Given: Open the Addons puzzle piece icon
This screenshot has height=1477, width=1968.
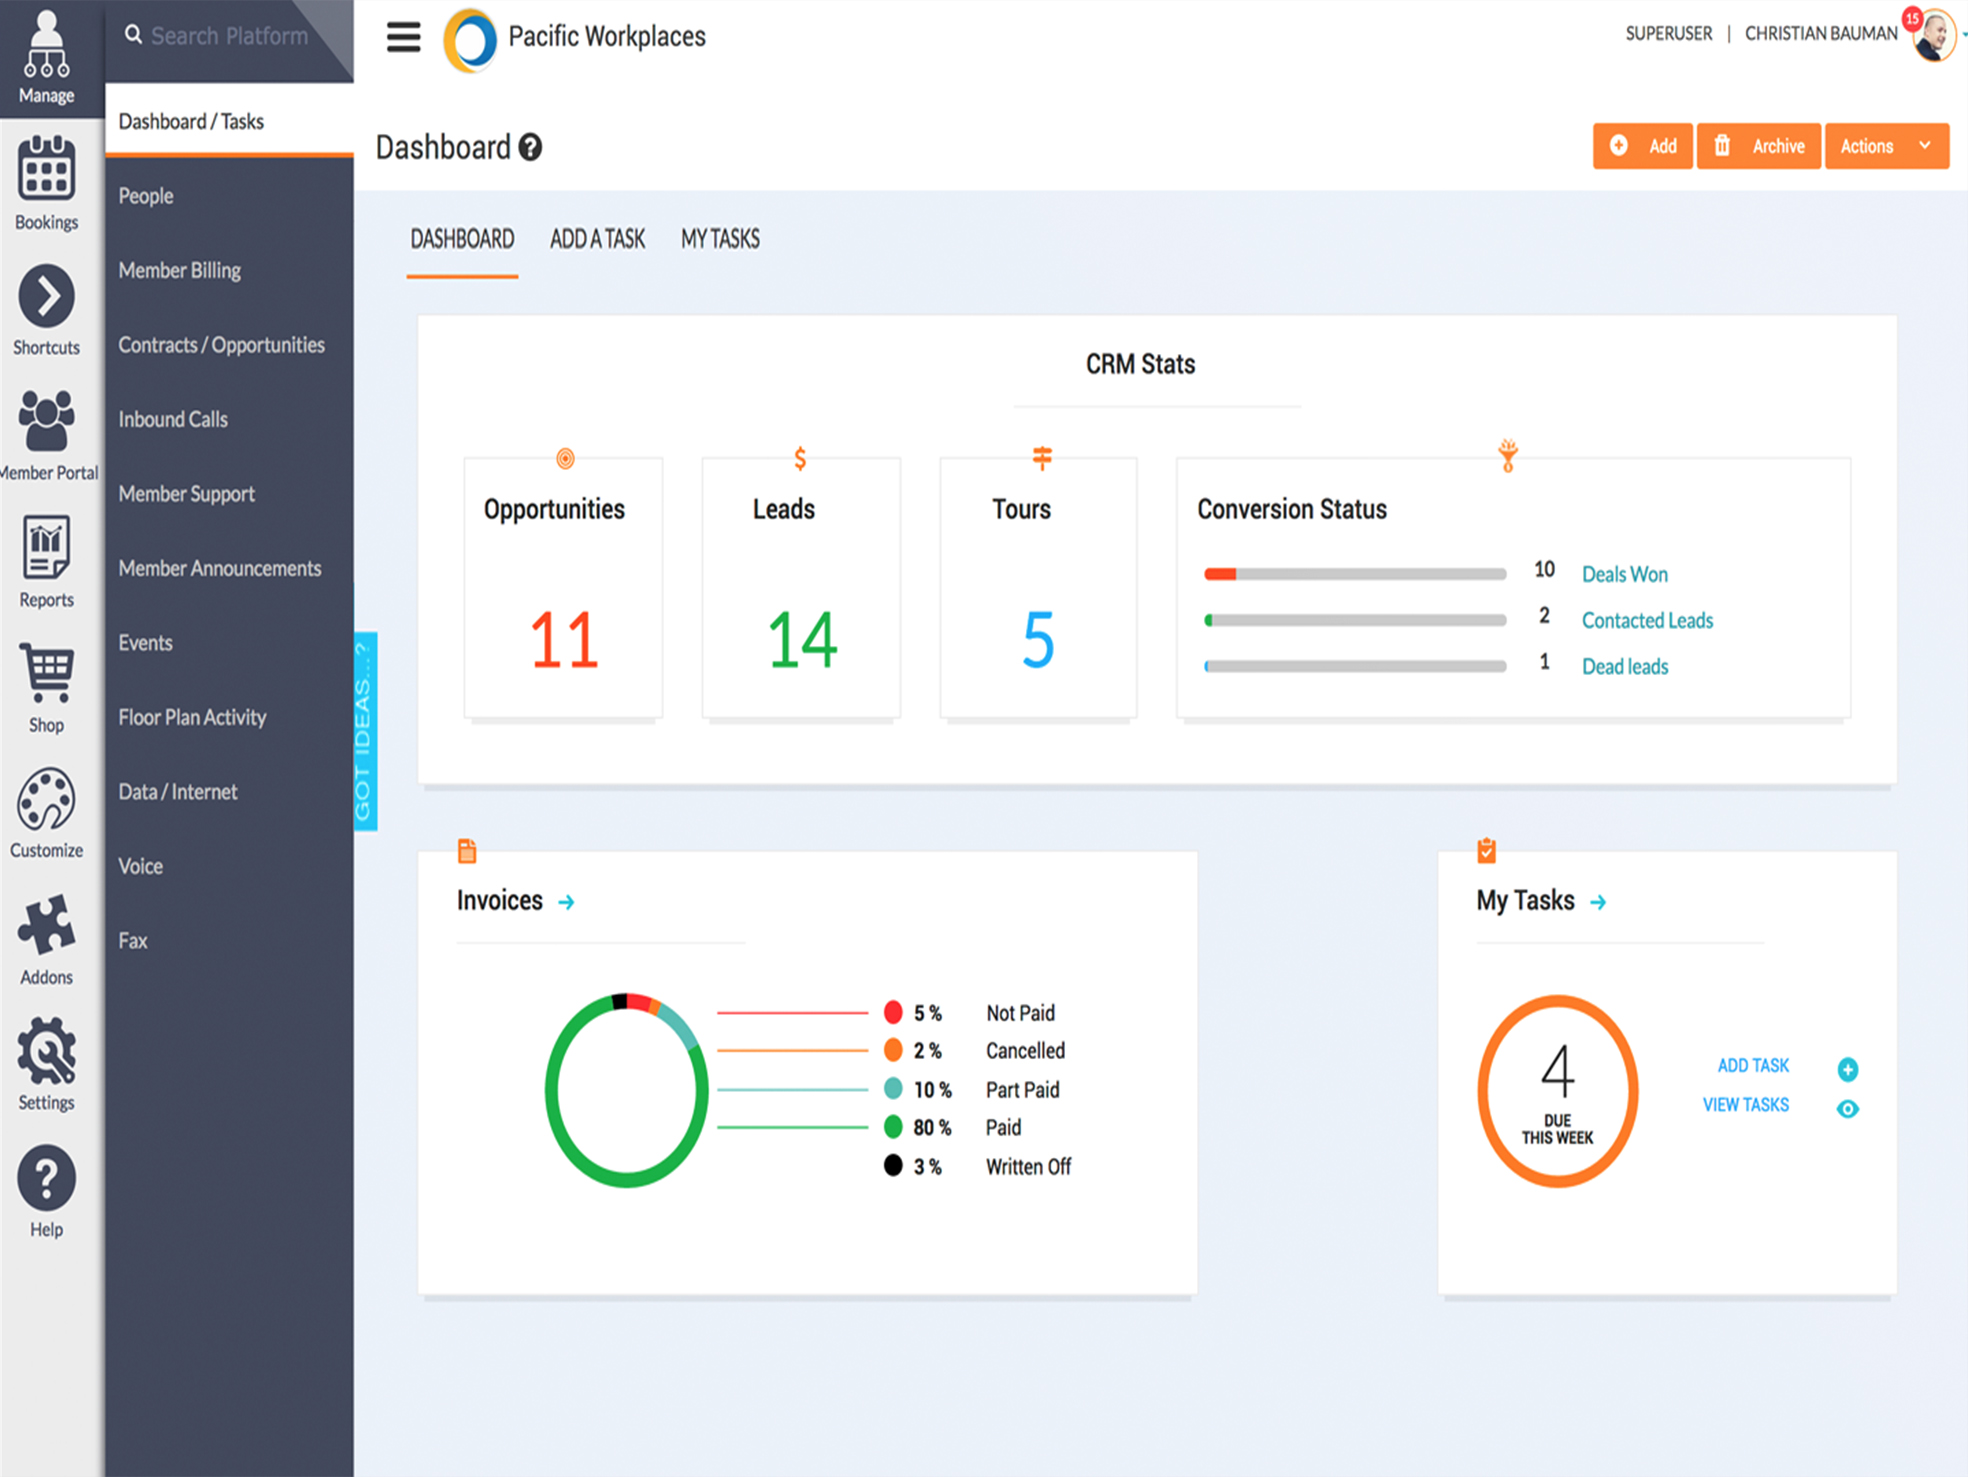Looking at the screenshot, I should [46, 925].
